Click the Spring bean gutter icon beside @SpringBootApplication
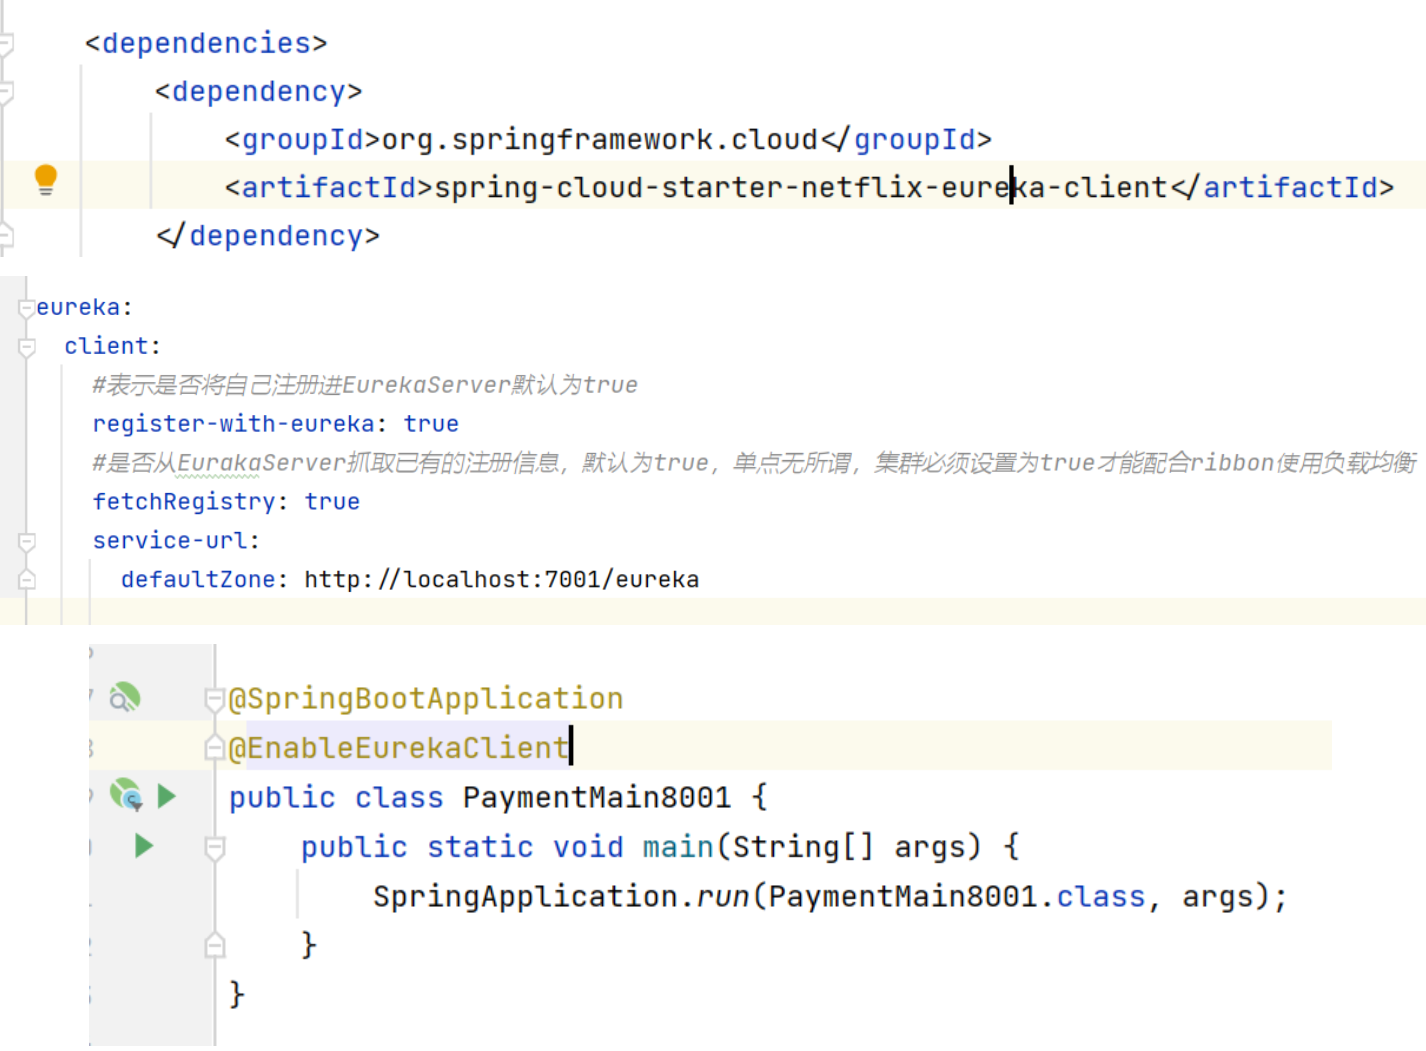The height and width of the screenshot is (1051, 1426). pos(125,697)
